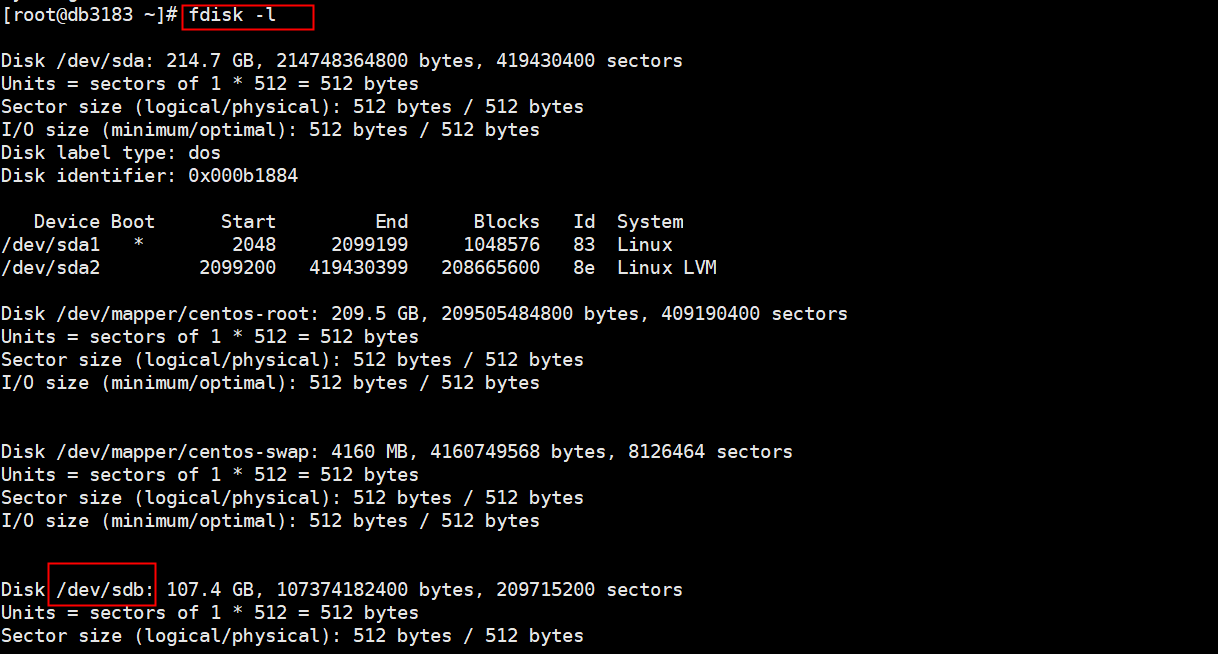Click the Blocks column header
This screenshot has width=1218, height=654.
coord(506,222)
